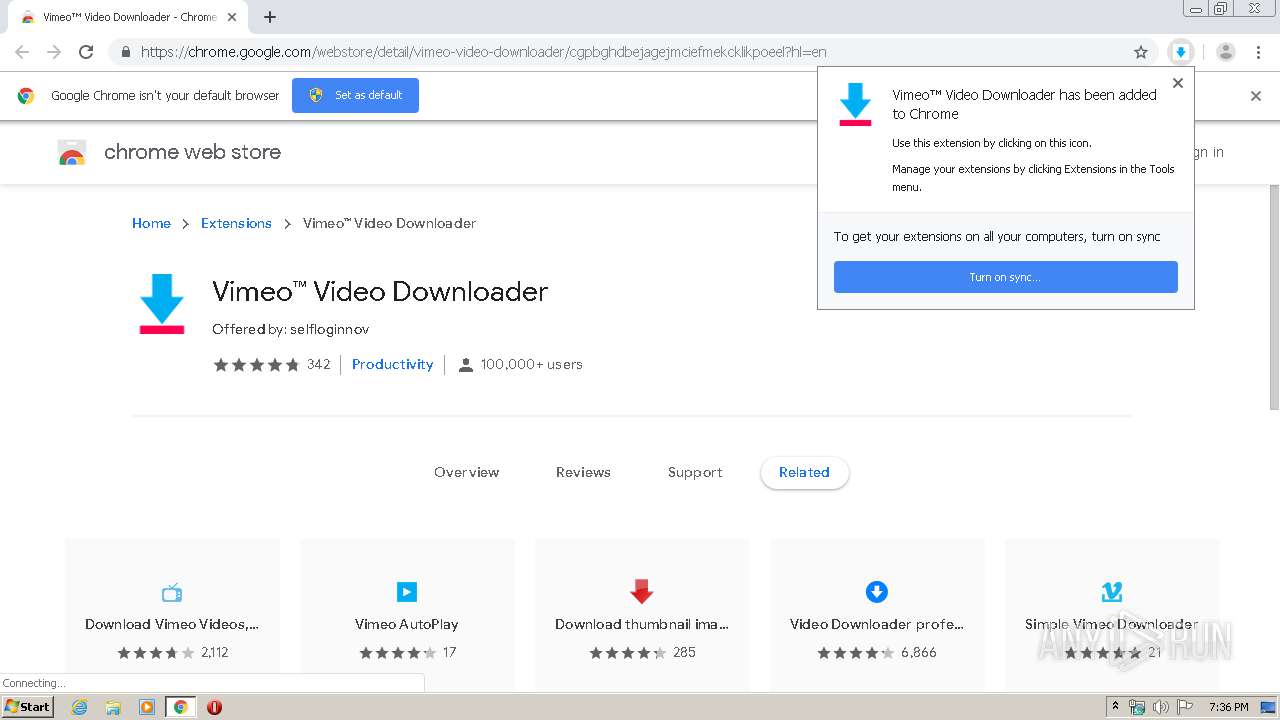Viewport: 1280px width, 720px height.
Task: Open Simple Vimeo Downloader extension card
Action: pyautogui.click(x=1112, y=614)
